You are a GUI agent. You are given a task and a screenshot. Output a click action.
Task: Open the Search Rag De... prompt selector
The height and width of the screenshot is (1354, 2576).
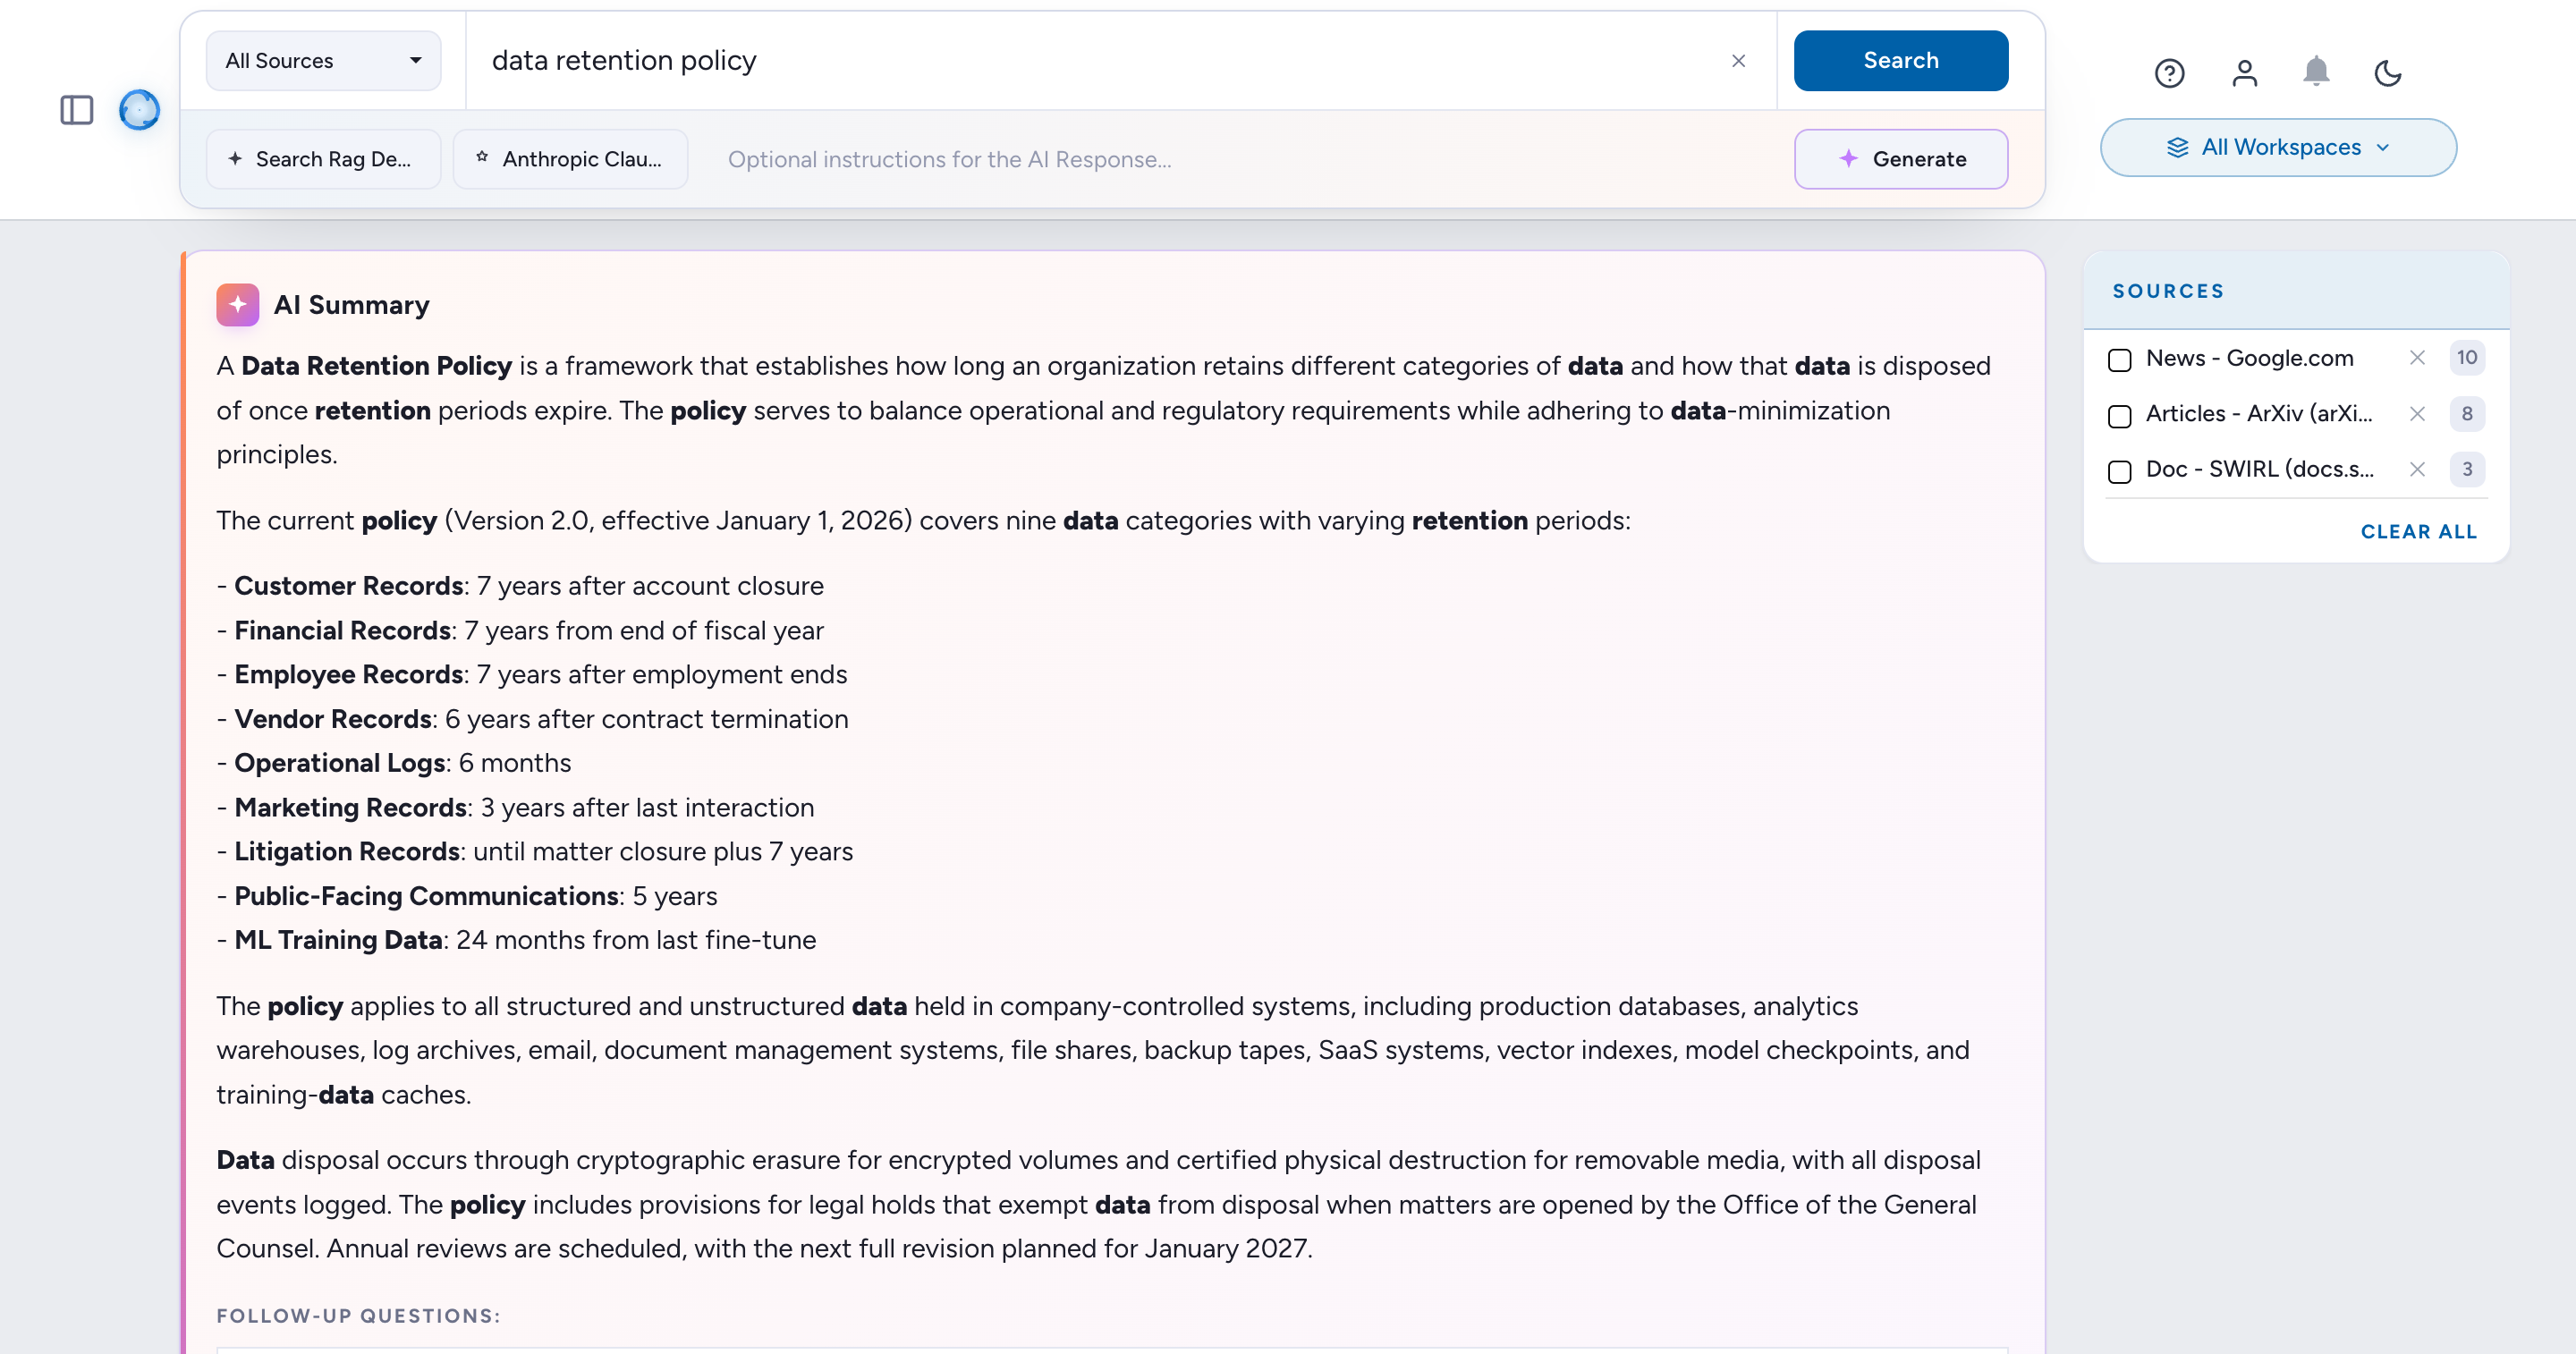323,159
